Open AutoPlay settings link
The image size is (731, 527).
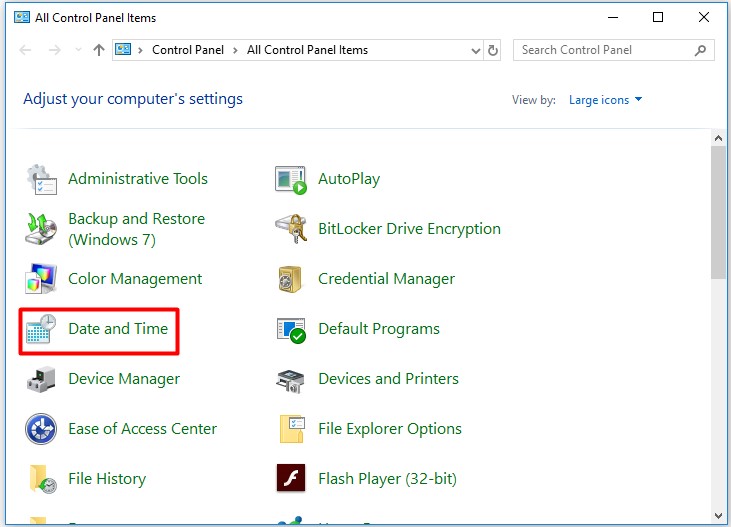tap(349, 179)
